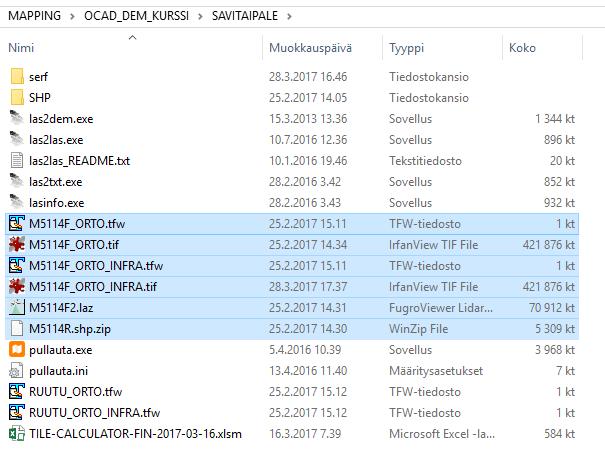Screen dimensions: 605x456
Task: Click the 3 968 kt size value
Action: point(554,350)
